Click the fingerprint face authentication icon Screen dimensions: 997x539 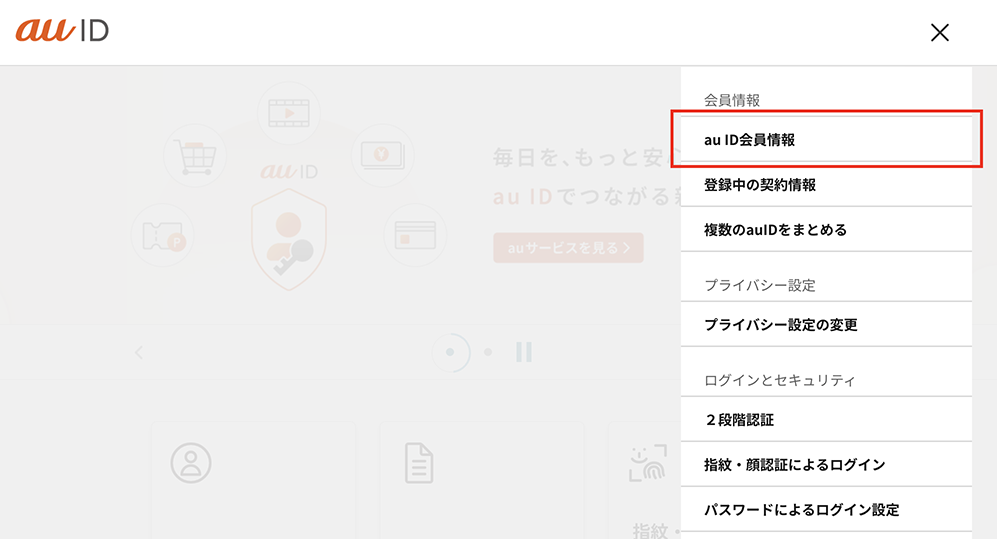[x=648, y=463]
